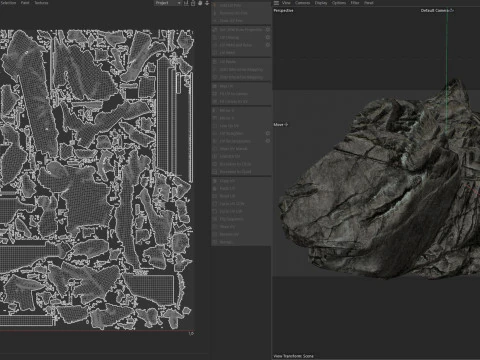This screenshot has width=480, height=360.
Task: Click the Default Camera link icon
Action: 452,10
